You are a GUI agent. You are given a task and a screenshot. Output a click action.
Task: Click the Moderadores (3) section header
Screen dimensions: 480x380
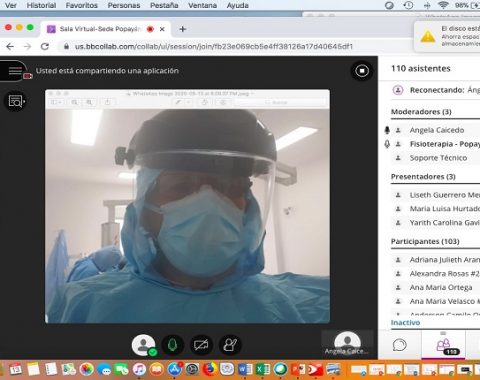click(x=421, y=112)
